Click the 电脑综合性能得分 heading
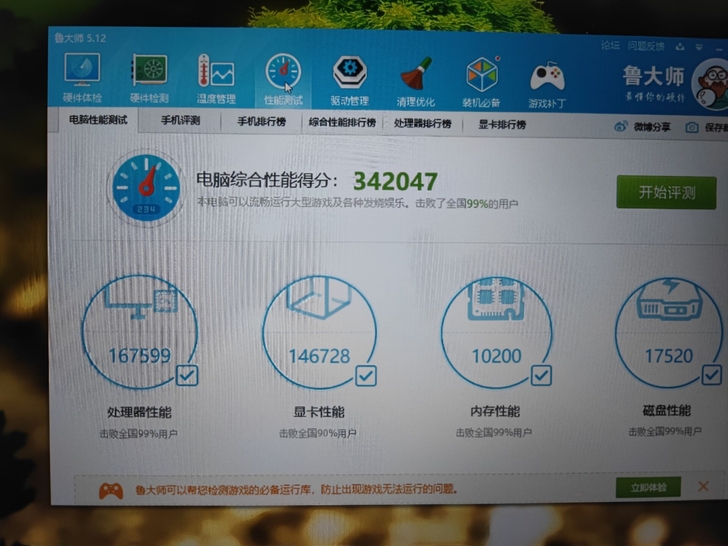This screenshot has width=728, height=546. point(267,180)
